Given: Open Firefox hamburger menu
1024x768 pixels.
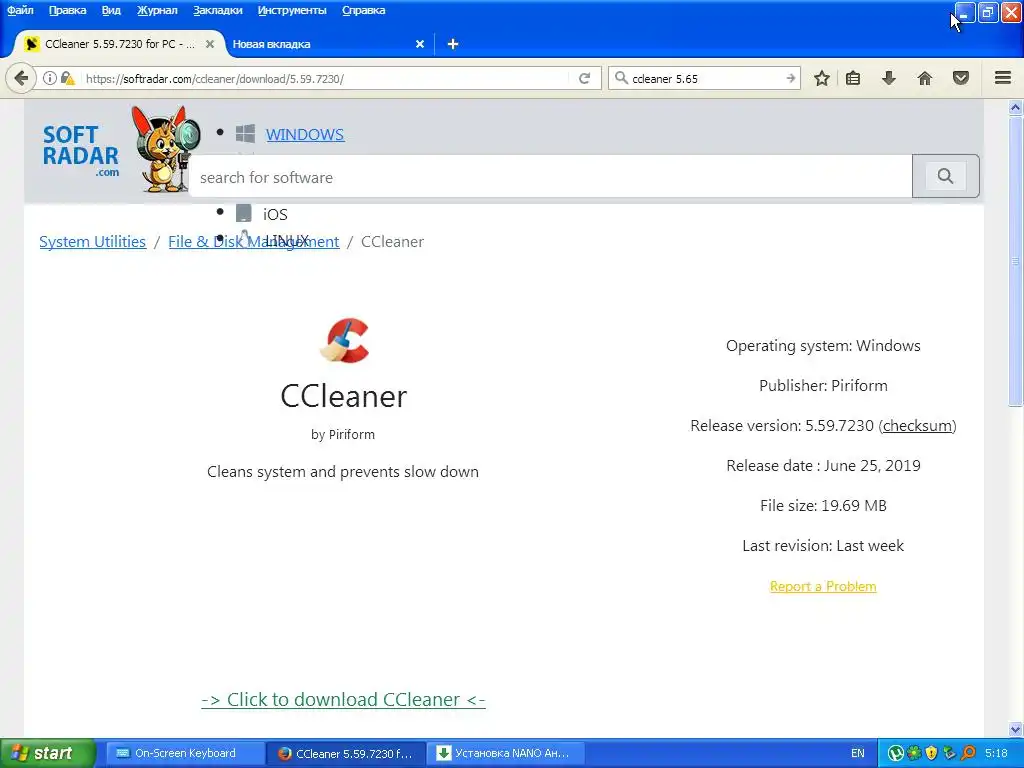Looking at the screenshot, I should 1002,78.
